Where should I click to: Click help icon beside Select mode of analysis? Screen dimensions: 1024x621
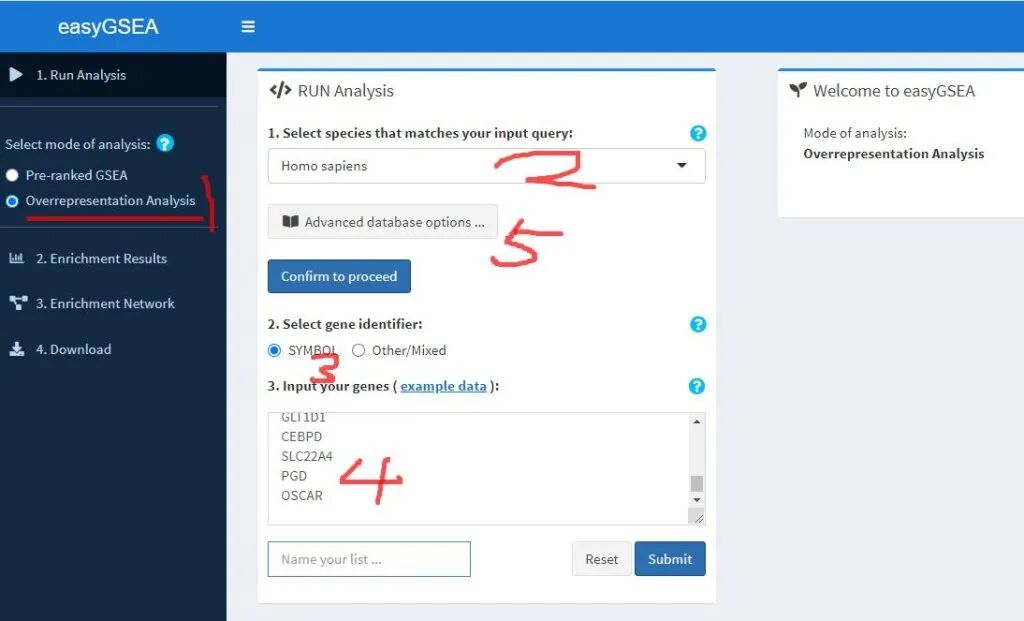pos(165,143)
